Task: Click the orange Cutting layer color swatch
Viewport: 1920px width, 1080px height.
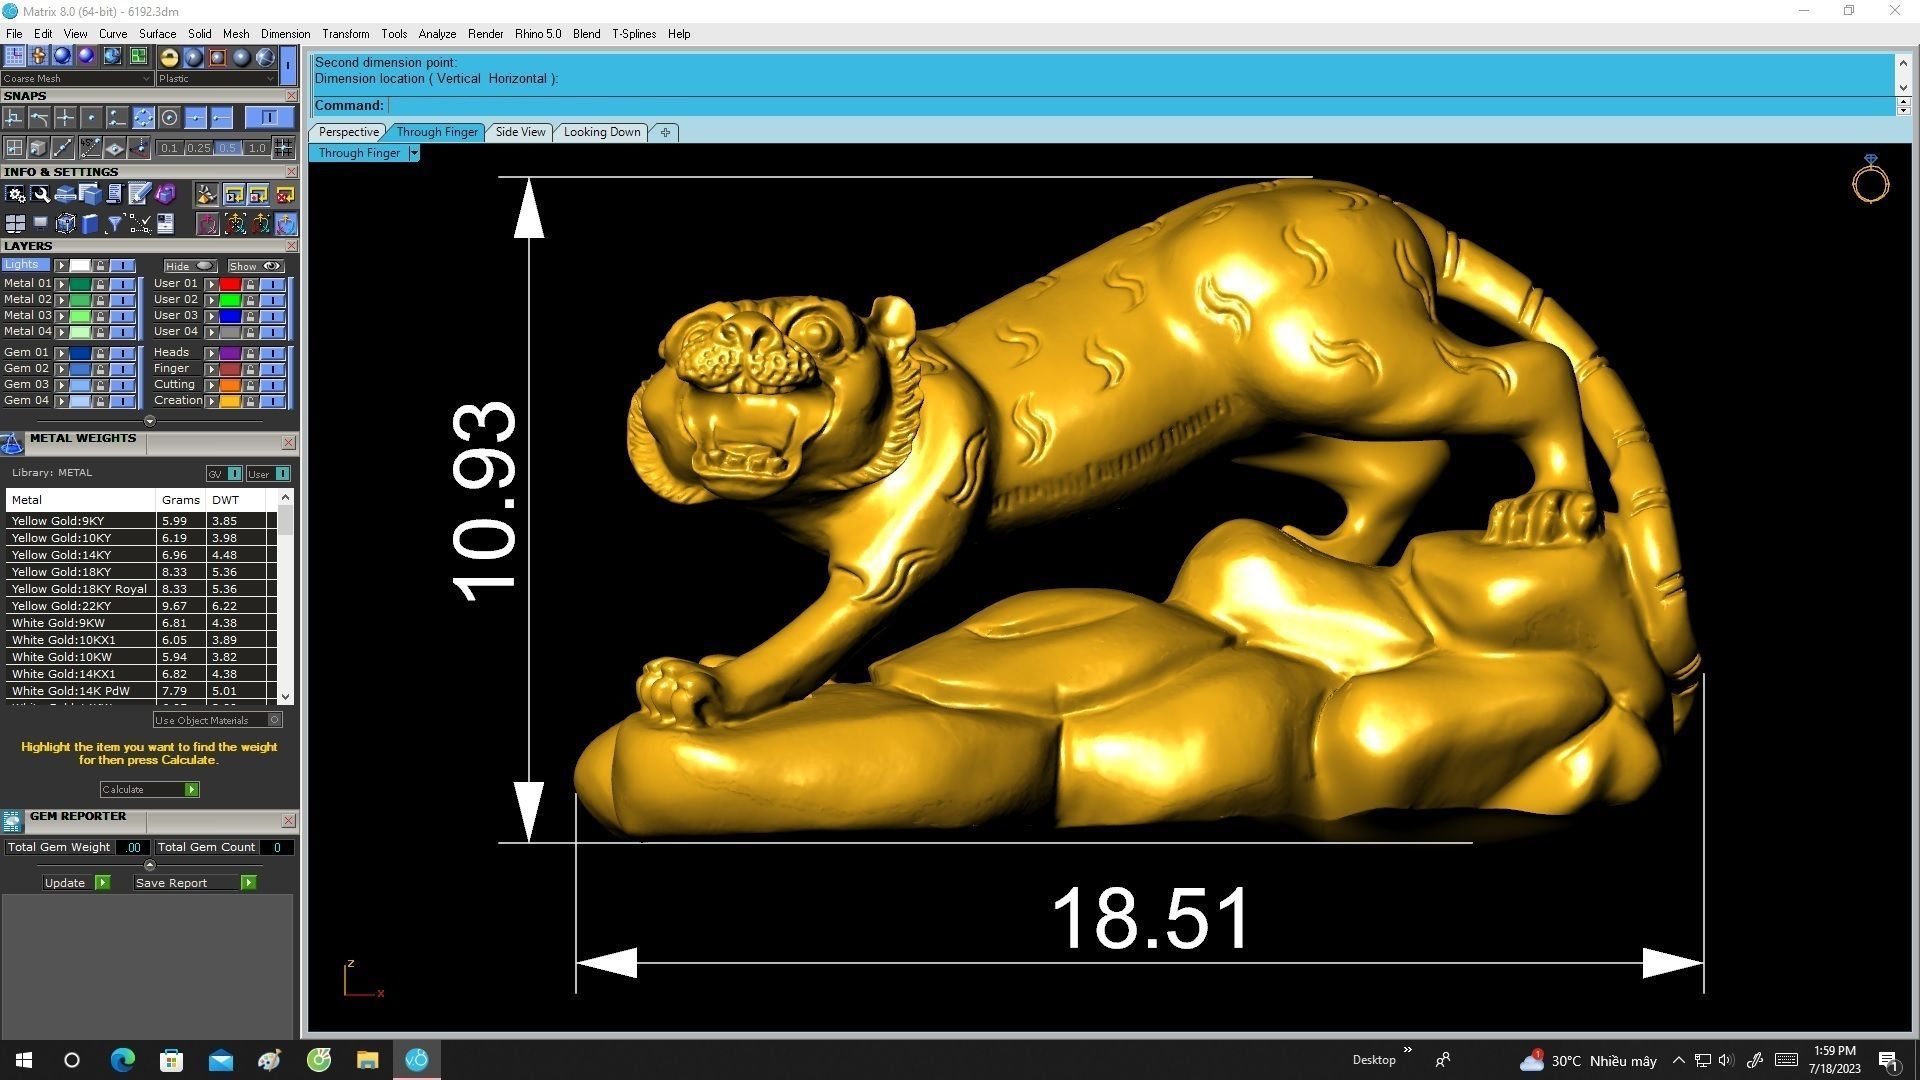Action: [230, 385]
